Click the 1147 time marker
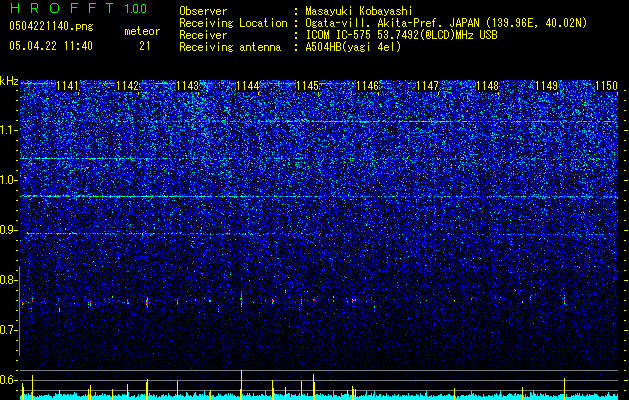This screenshot has height=400, width=629. click(427, 86)
